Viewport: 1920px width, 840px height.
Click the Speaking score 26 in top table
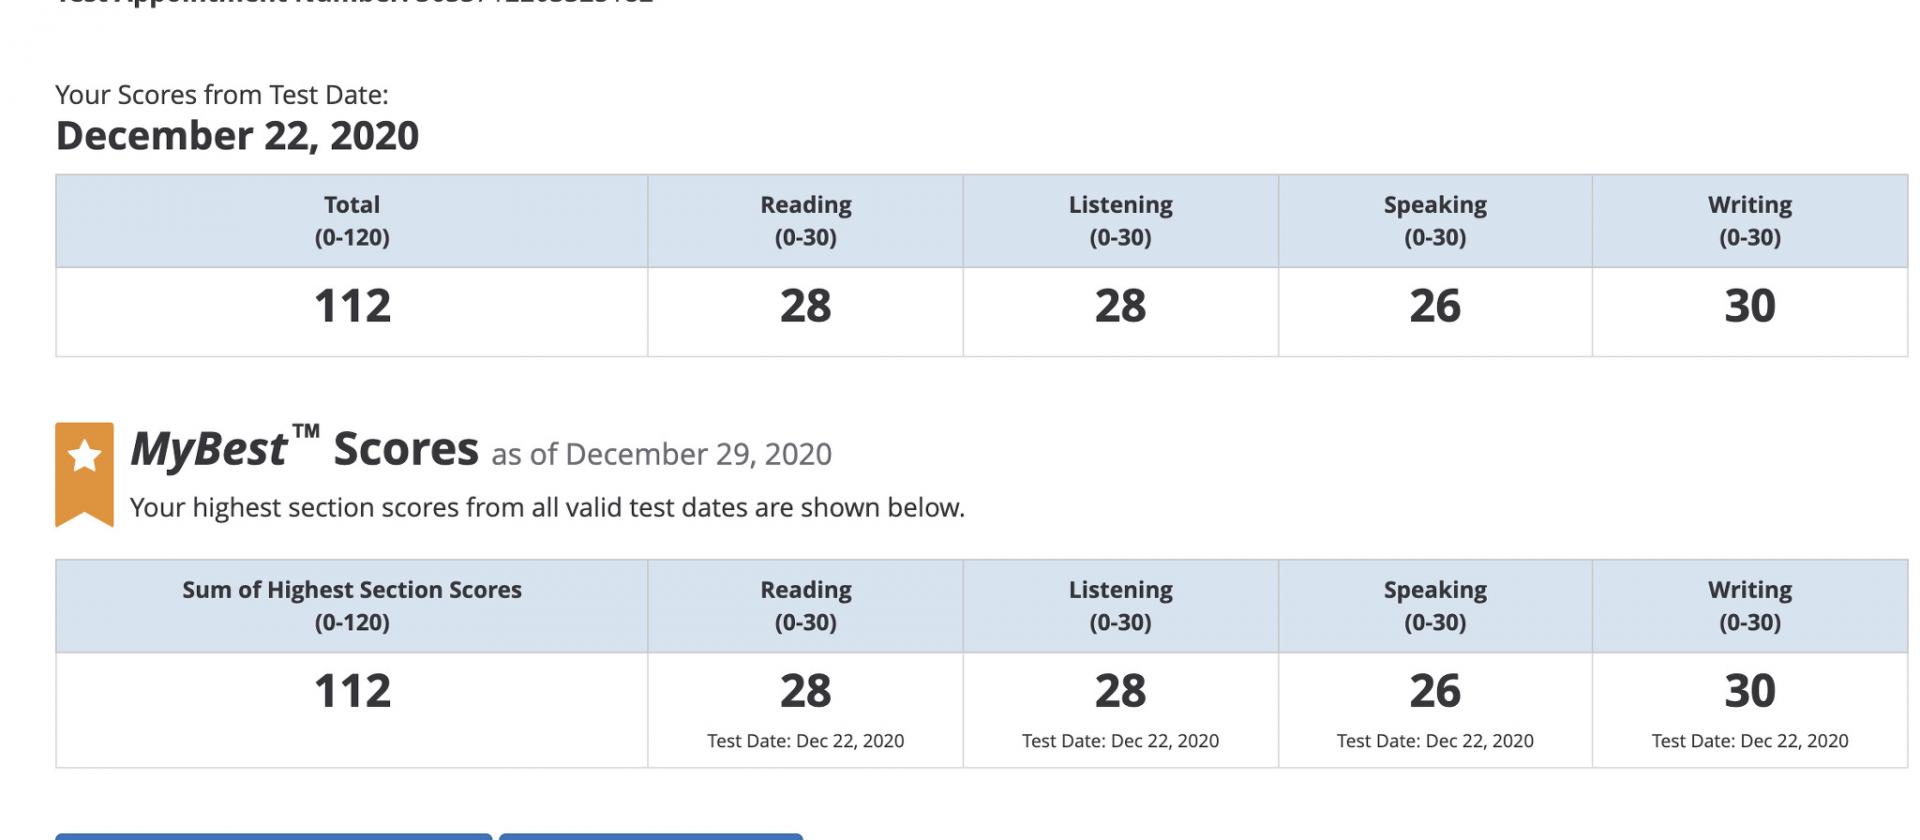(x=1435, y=306)
